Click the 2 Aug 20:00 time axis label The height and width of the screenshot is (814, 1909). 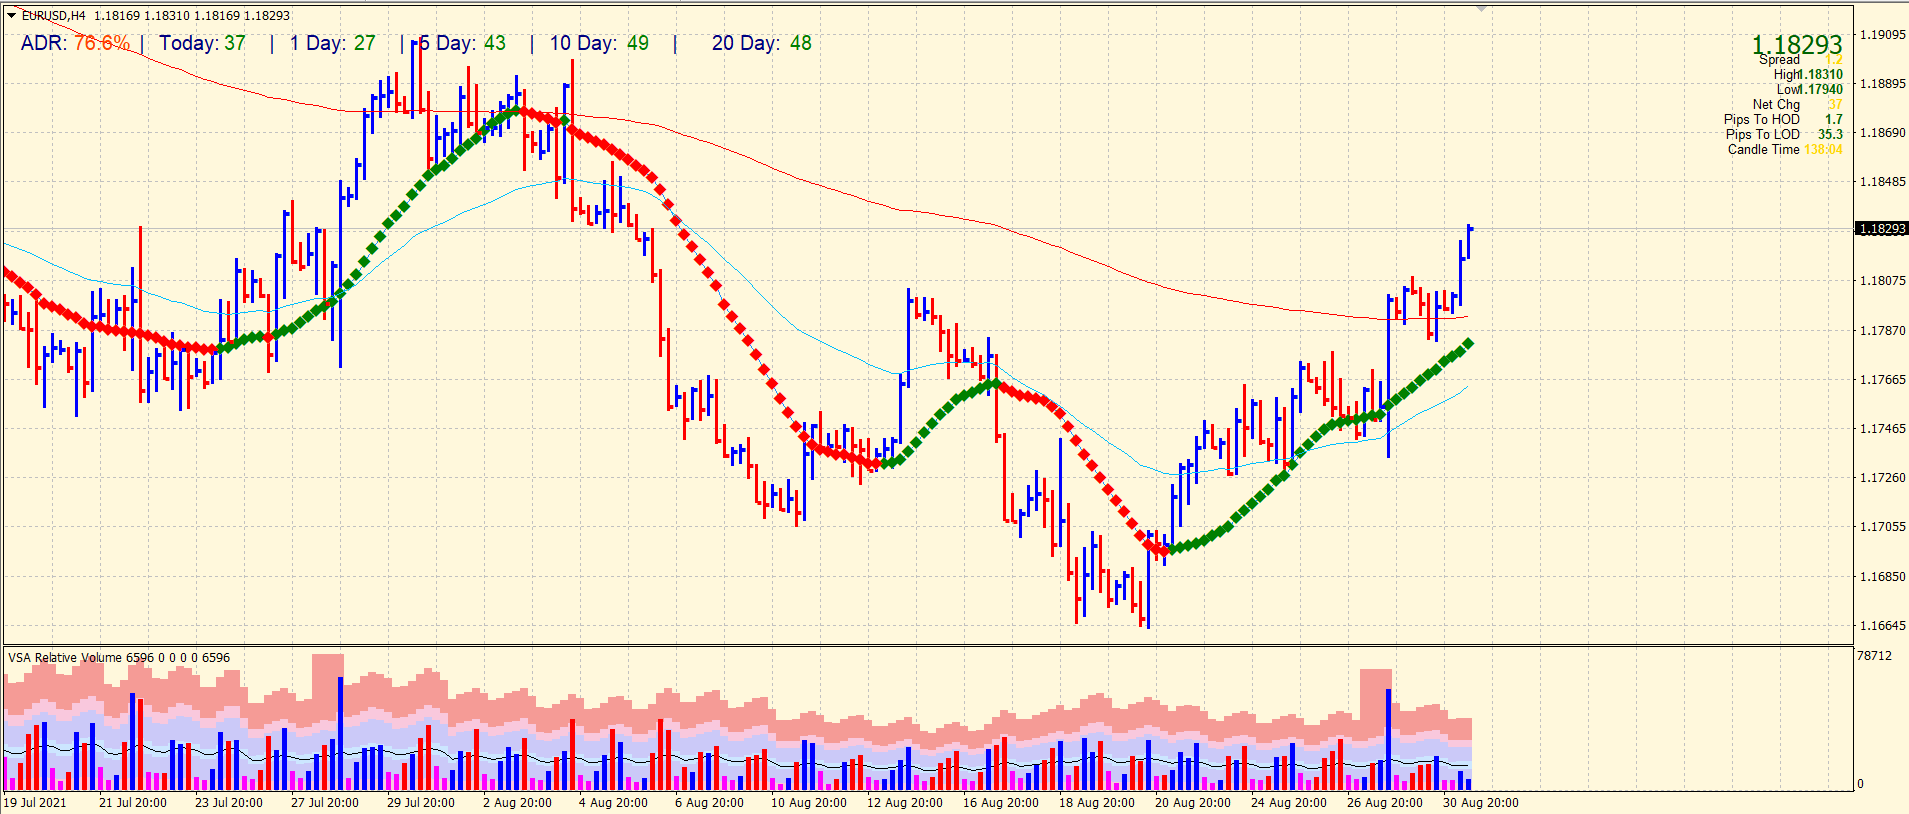tap(516, 802)
